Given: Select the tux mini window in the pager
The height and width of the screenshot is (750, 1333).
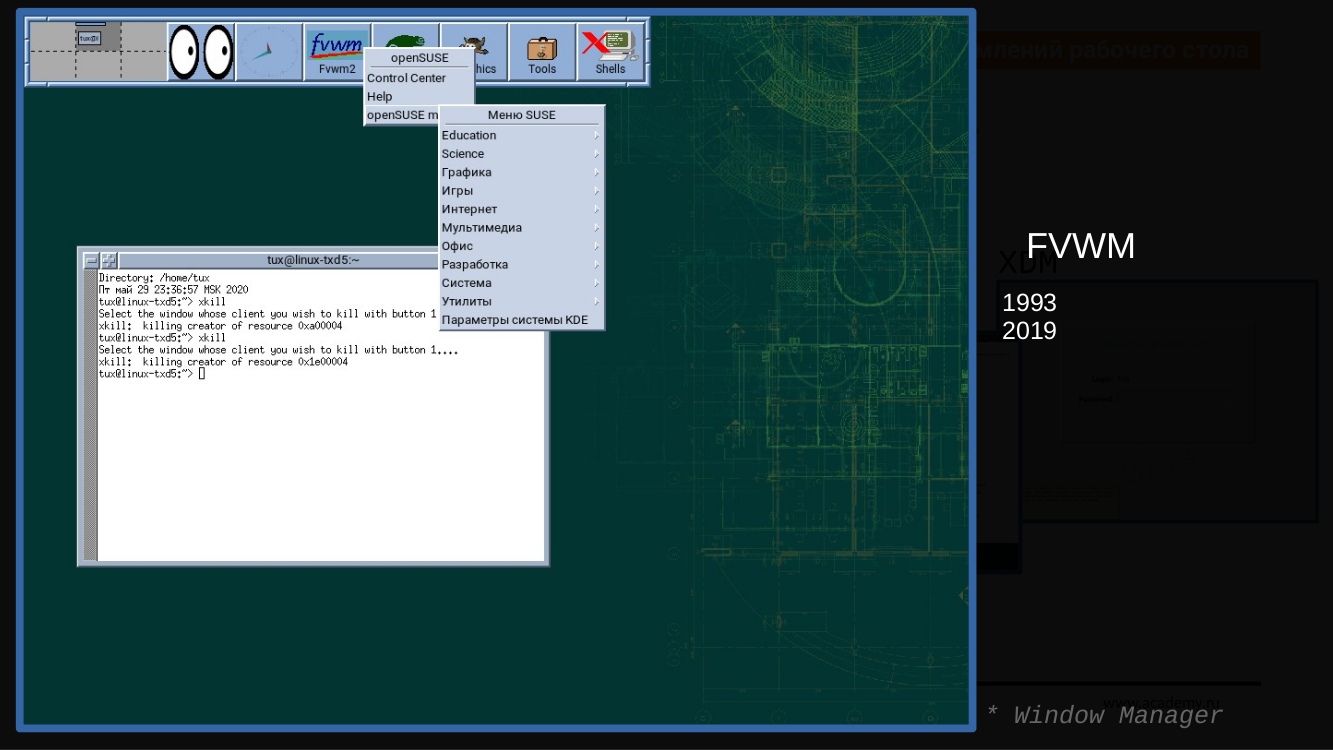Looking at the screenshot, I should tap(89, 38).
